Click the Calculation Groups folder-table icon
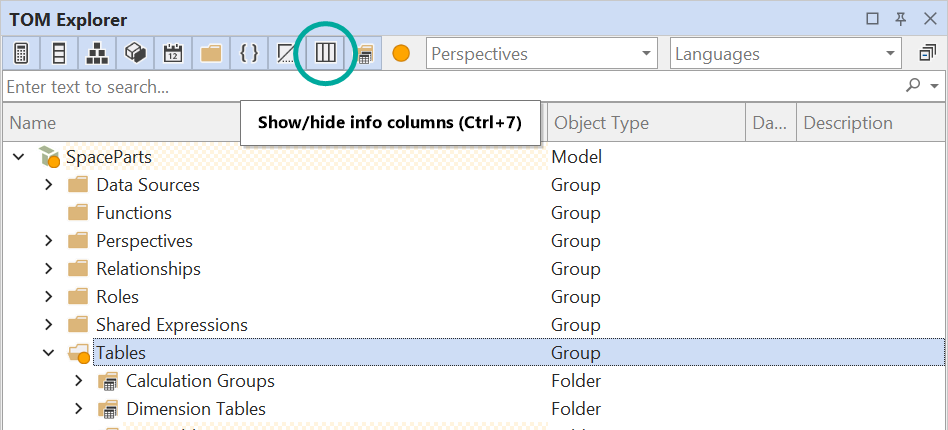This screenshot has width=948, height=430. (x=108, y=382)
